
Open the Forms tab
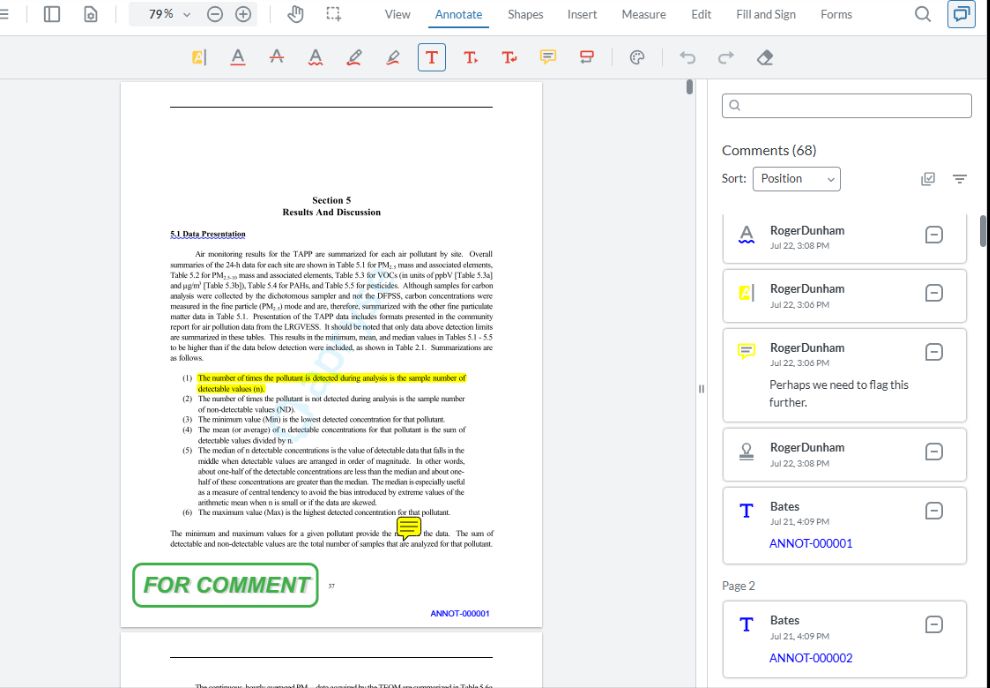click(836, 15)
